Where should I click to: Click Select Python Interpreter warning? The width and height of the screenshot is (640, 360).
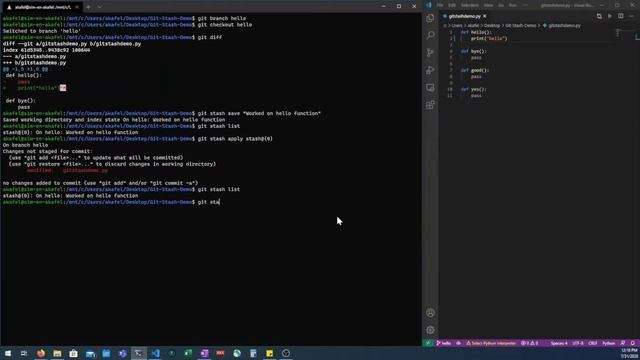[x=491, y=343]
